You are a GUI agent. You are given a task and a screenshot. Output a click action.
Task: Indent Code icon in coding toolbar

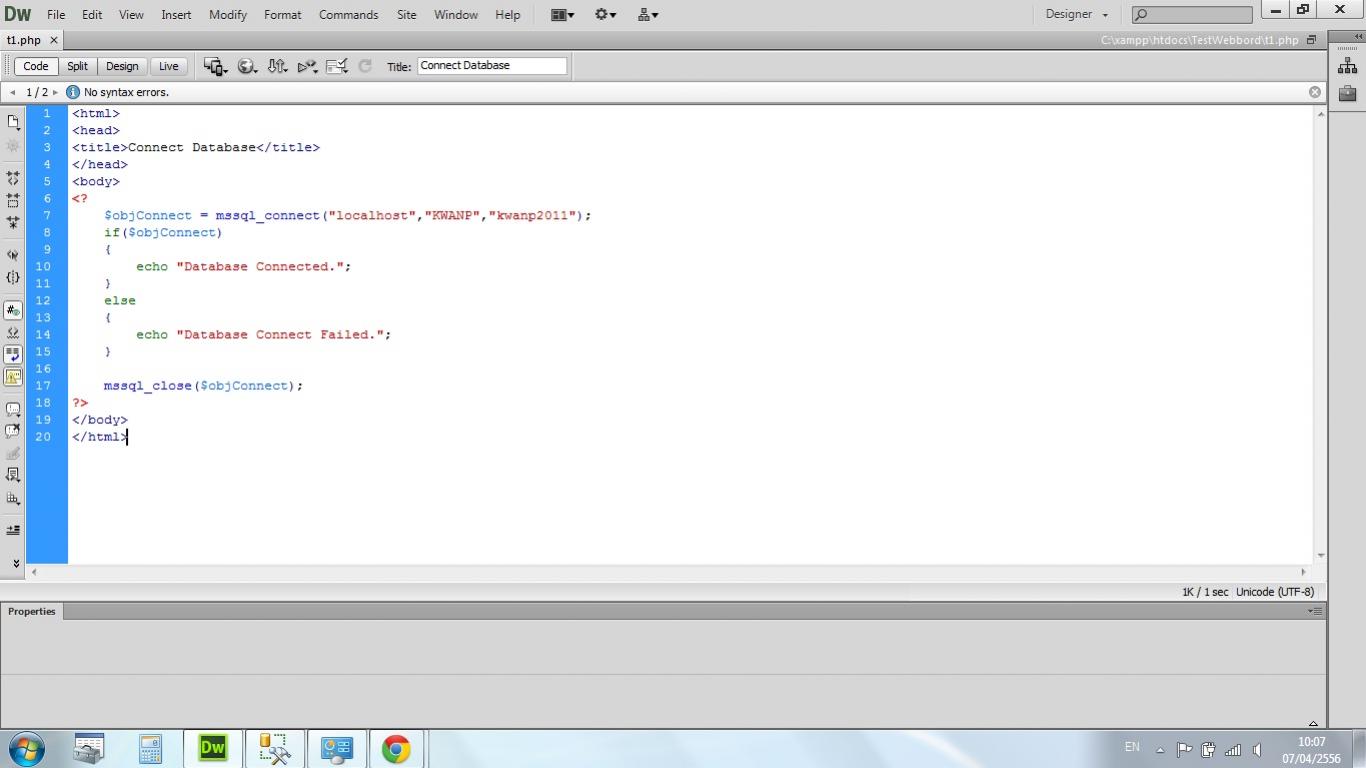click(13, 530)
